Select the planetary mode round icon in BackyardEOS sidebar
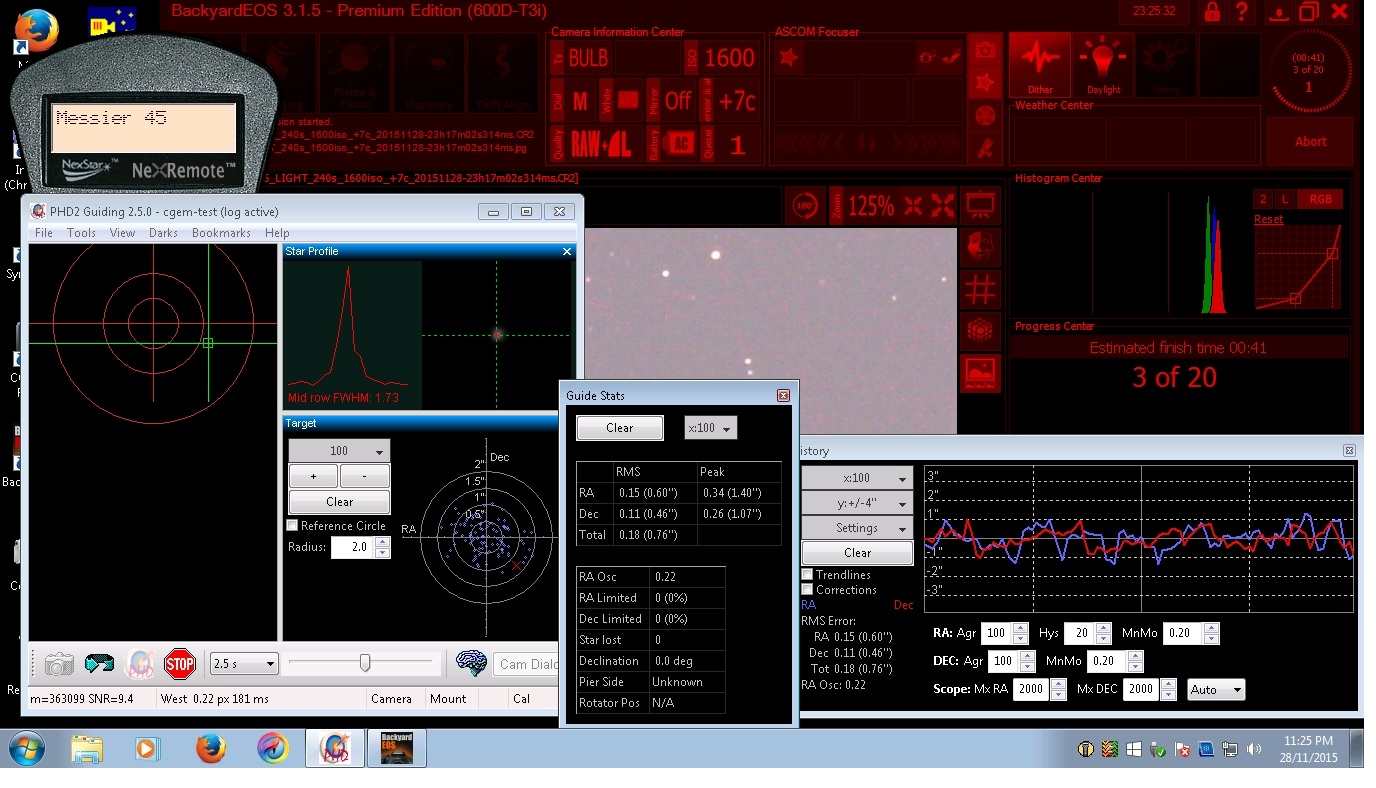Screen dimensions: 1376x788 [985, 115]
